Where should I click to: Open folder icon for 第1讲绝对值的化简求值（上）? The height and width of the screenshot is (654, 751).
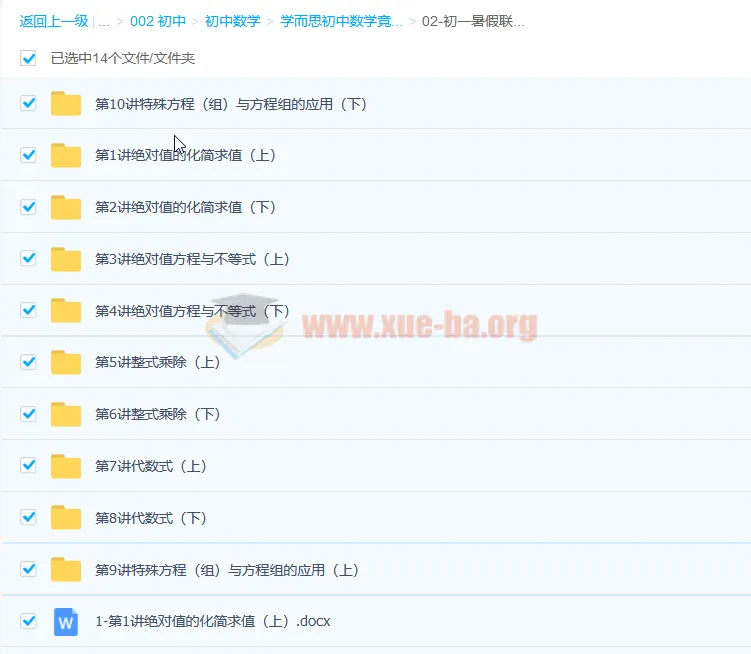66,155
